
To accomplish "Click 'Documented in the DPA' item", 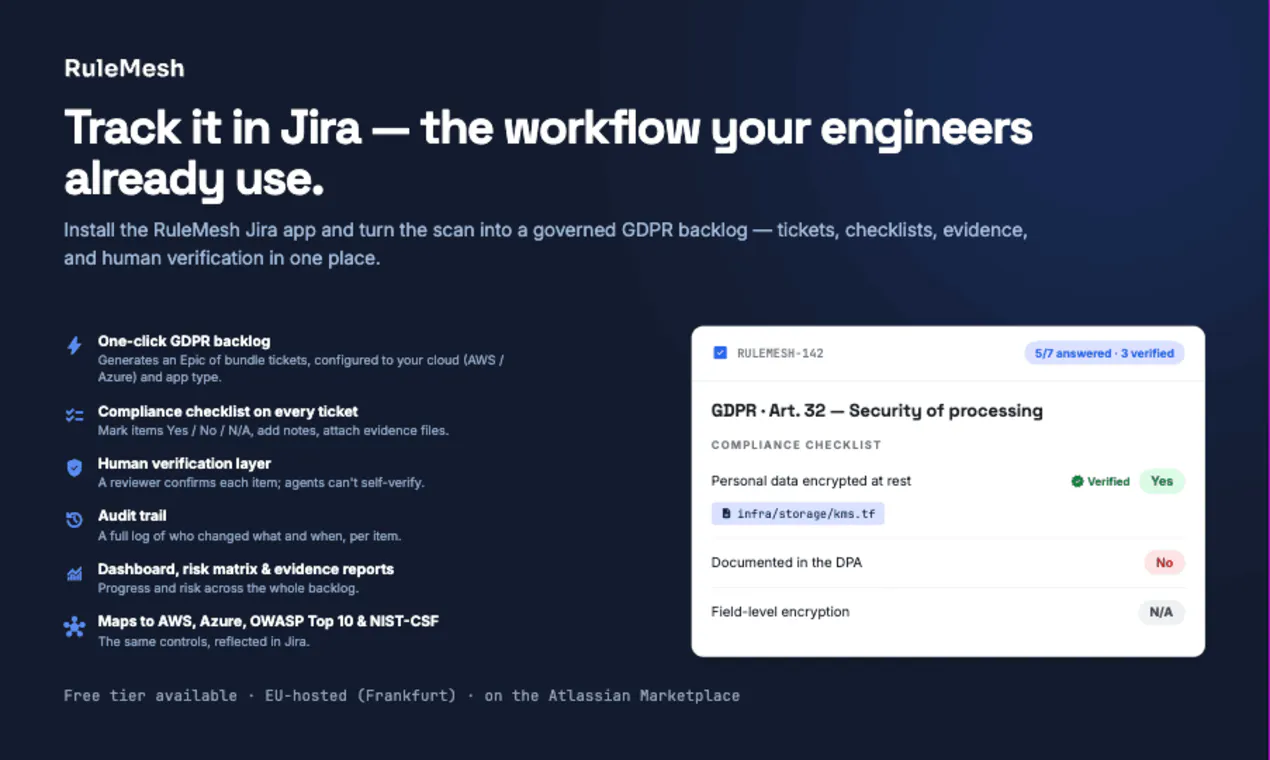I will point(786,563).
